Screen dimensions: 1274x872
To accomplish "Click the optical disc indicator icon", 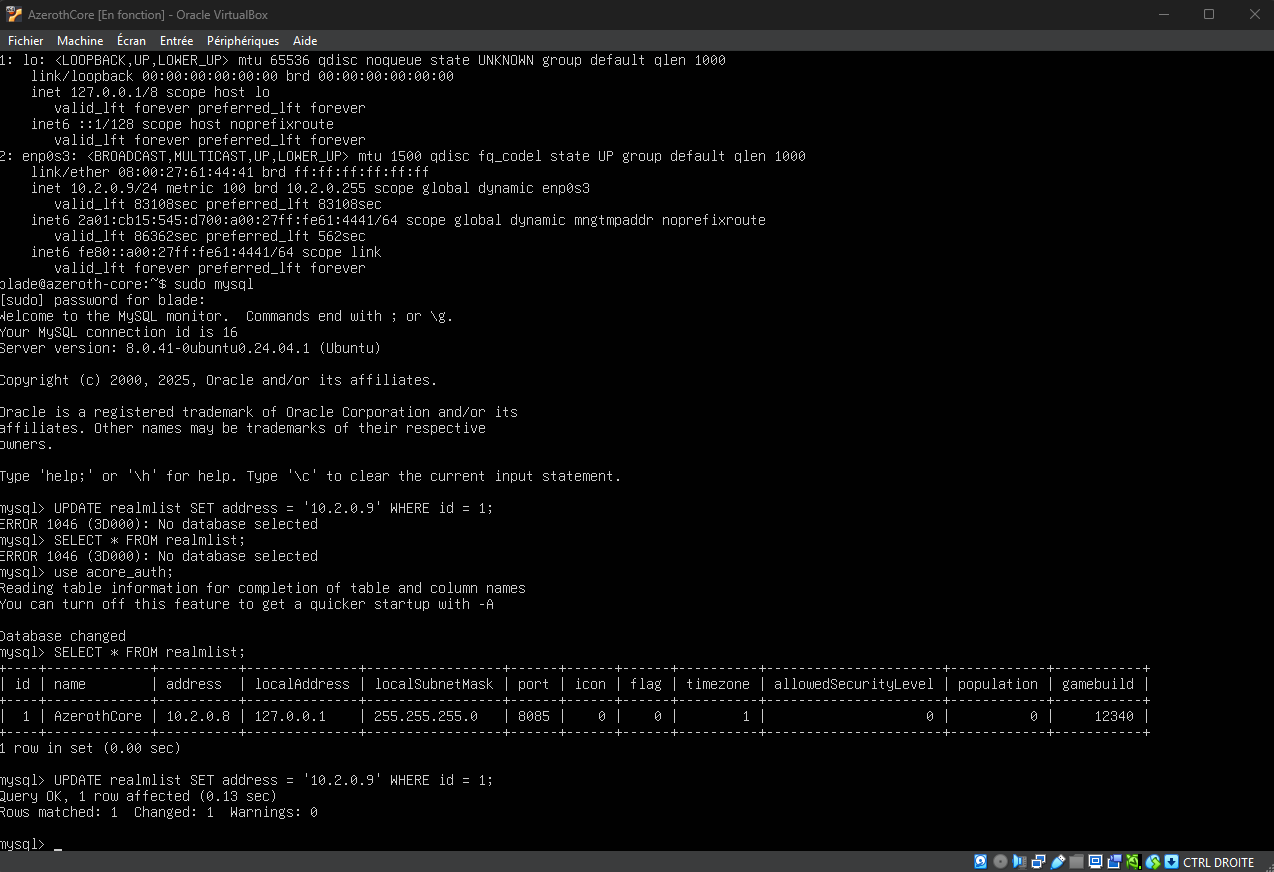I will coord(1000,861).
